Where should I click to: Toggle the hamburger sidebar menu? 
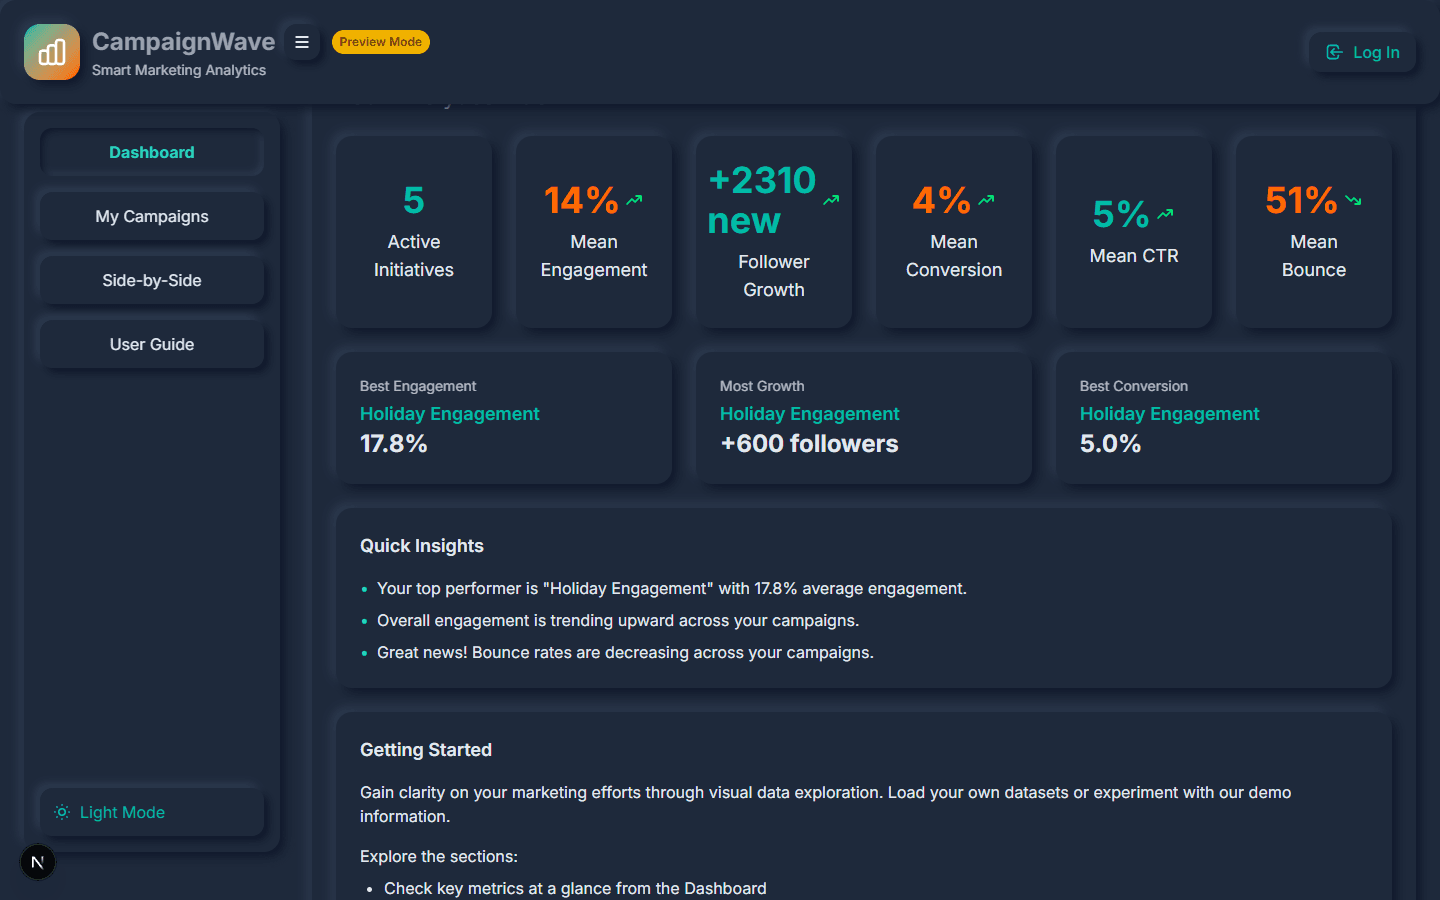[x=302, y=42]
